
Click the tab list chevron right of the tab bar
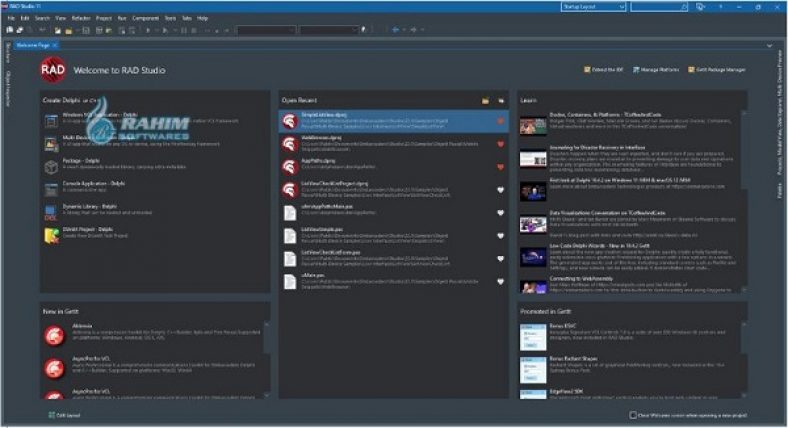[x=769, y=46]
